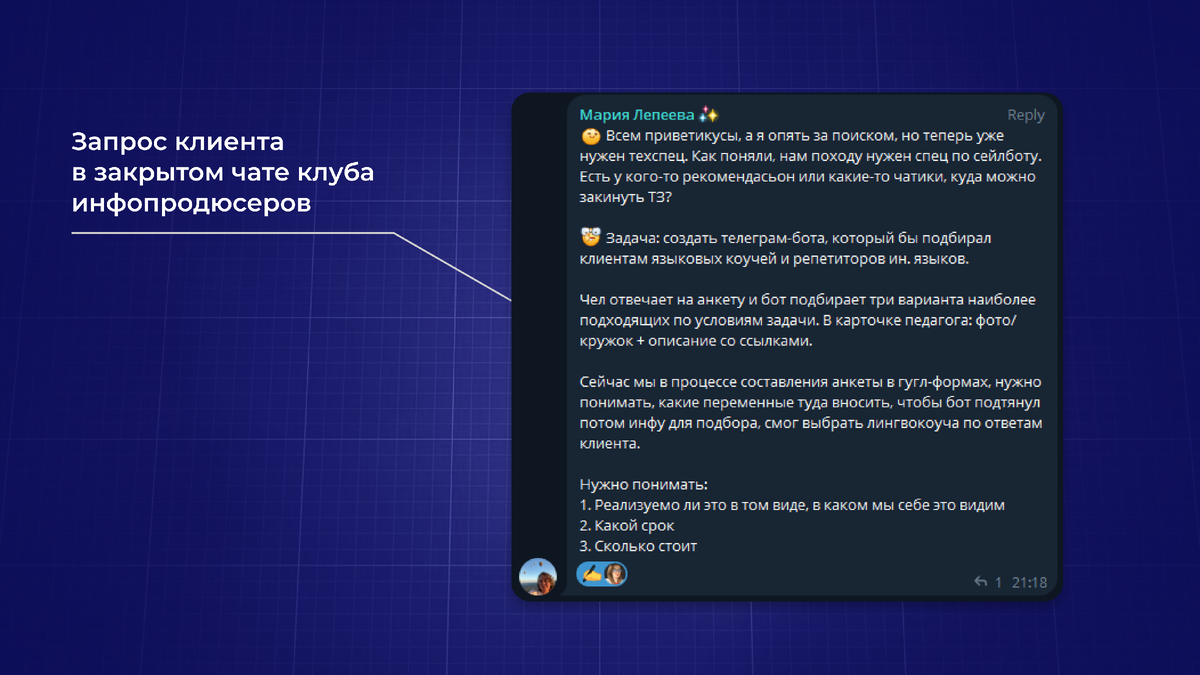
Task: Select the message bubble body
Action: pyautogui.click(x=800, y=350)
